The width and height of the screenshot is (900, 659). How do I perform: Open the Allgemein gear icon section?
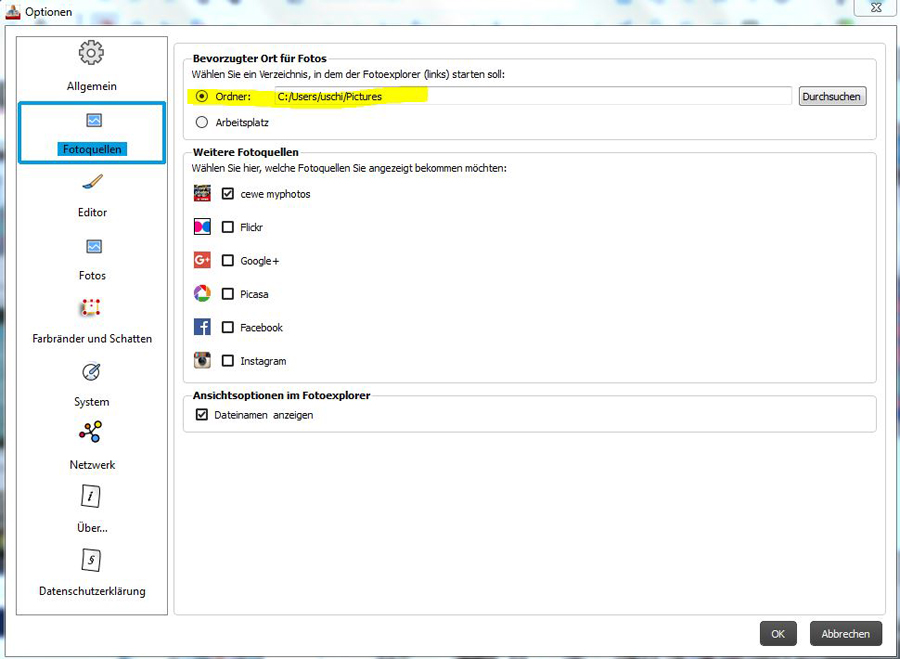click(x=91, y=53)
